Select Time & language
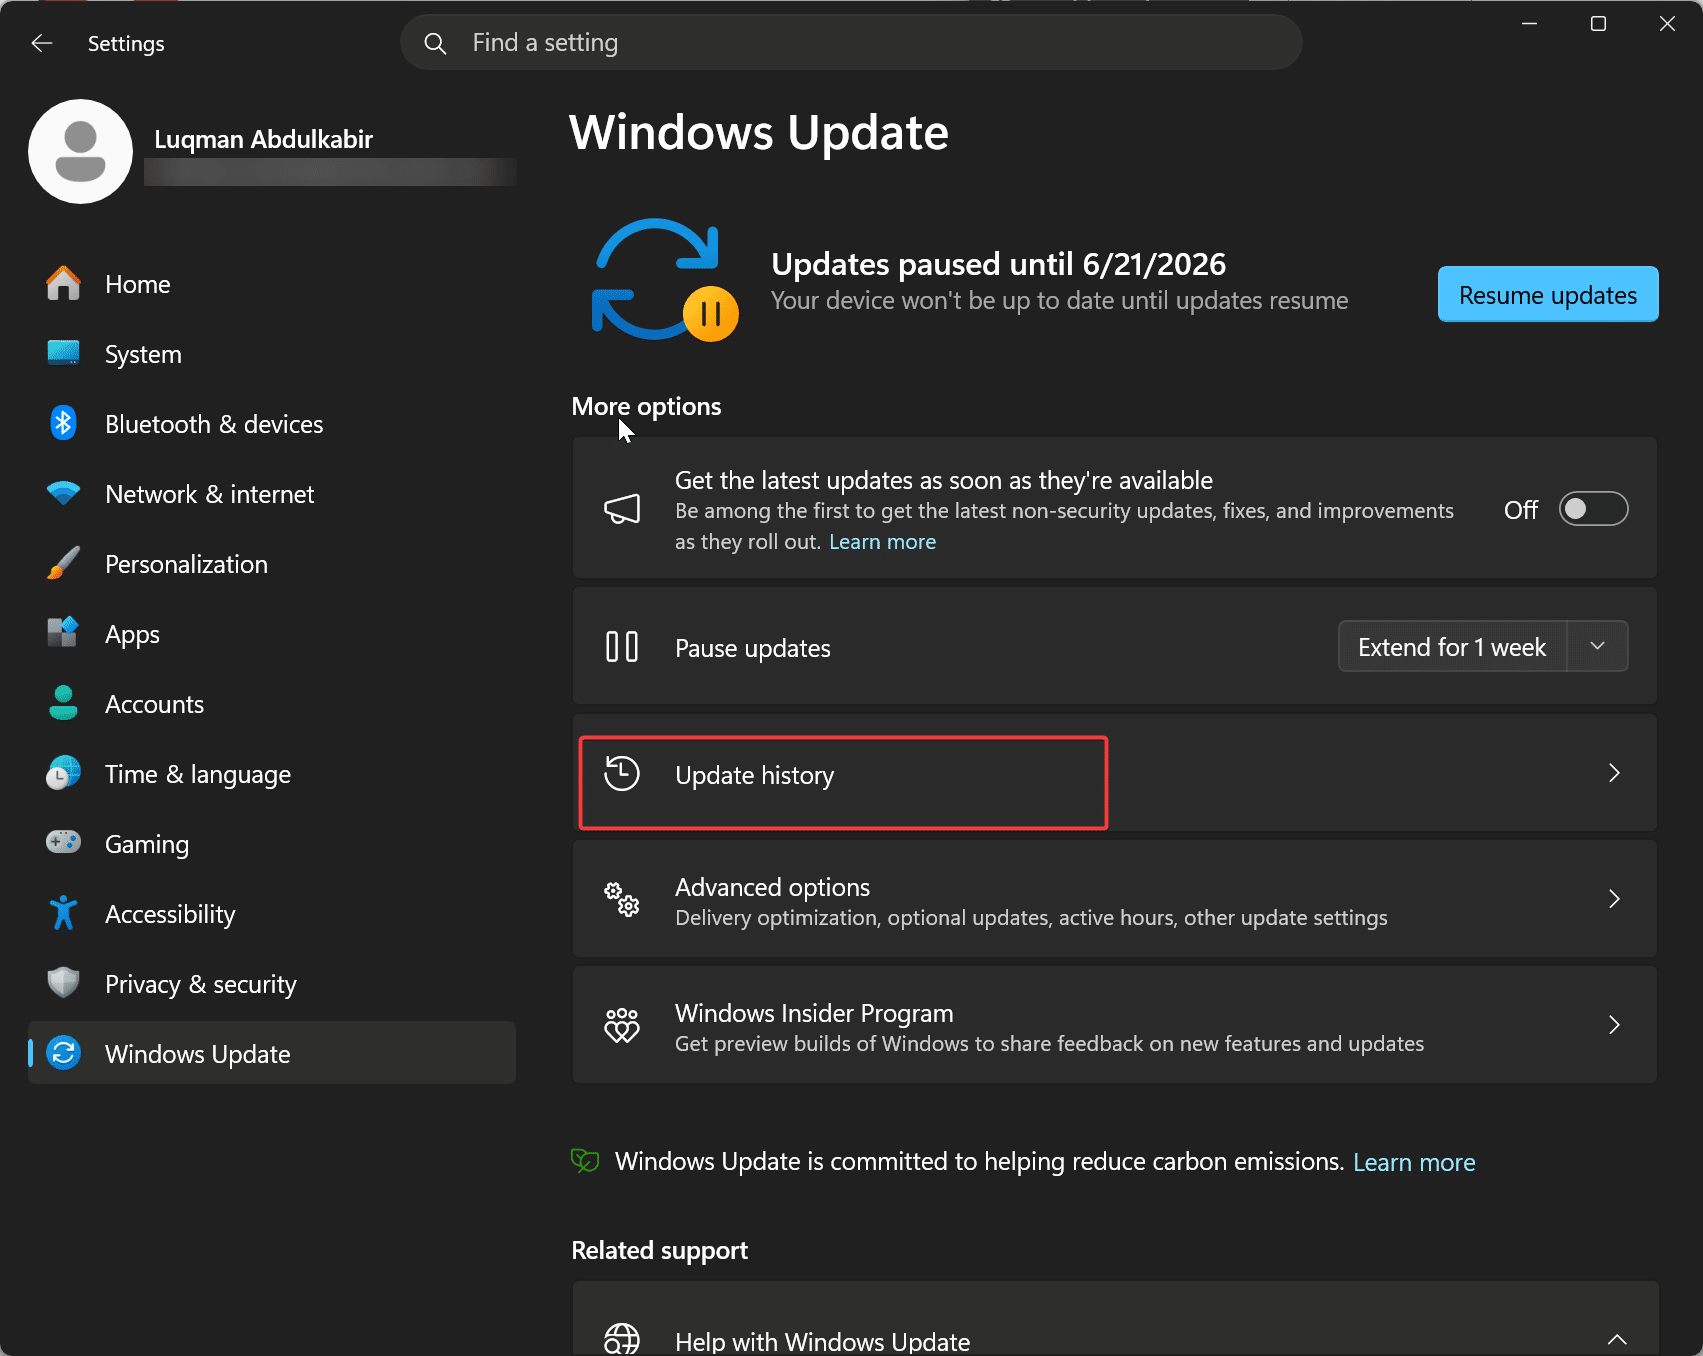Screen dimensions: 1703x1356 [x=272, y=774]
